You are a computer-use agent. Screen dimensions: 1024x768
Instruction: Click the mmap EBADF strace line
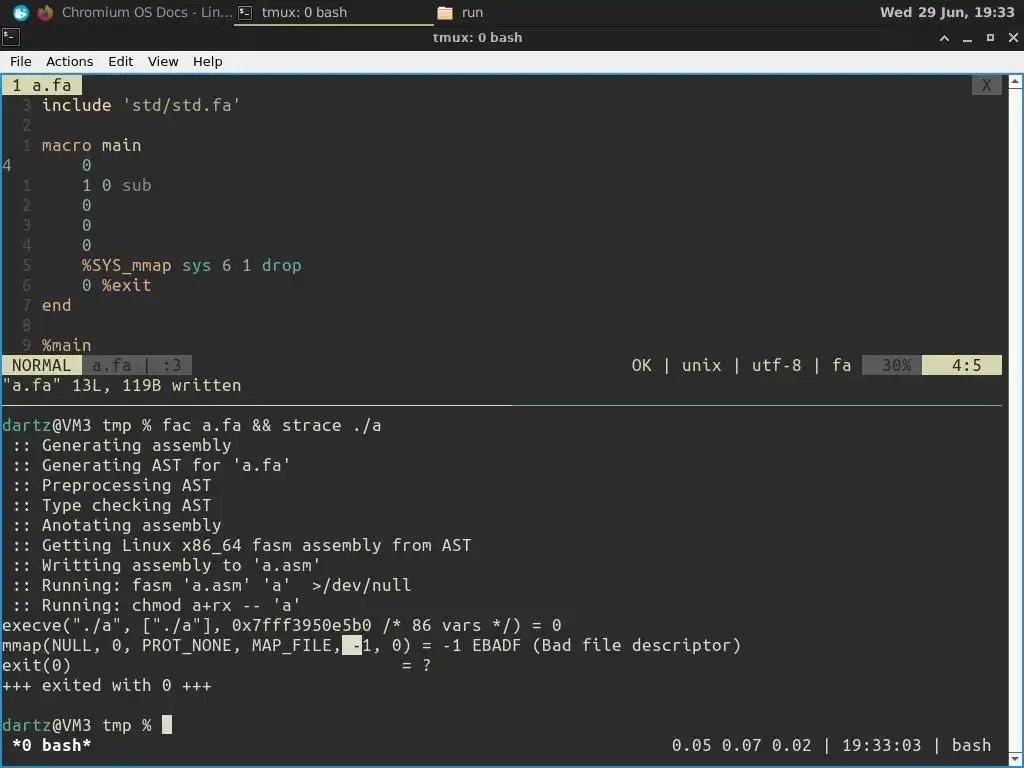[x=372, y=645]
